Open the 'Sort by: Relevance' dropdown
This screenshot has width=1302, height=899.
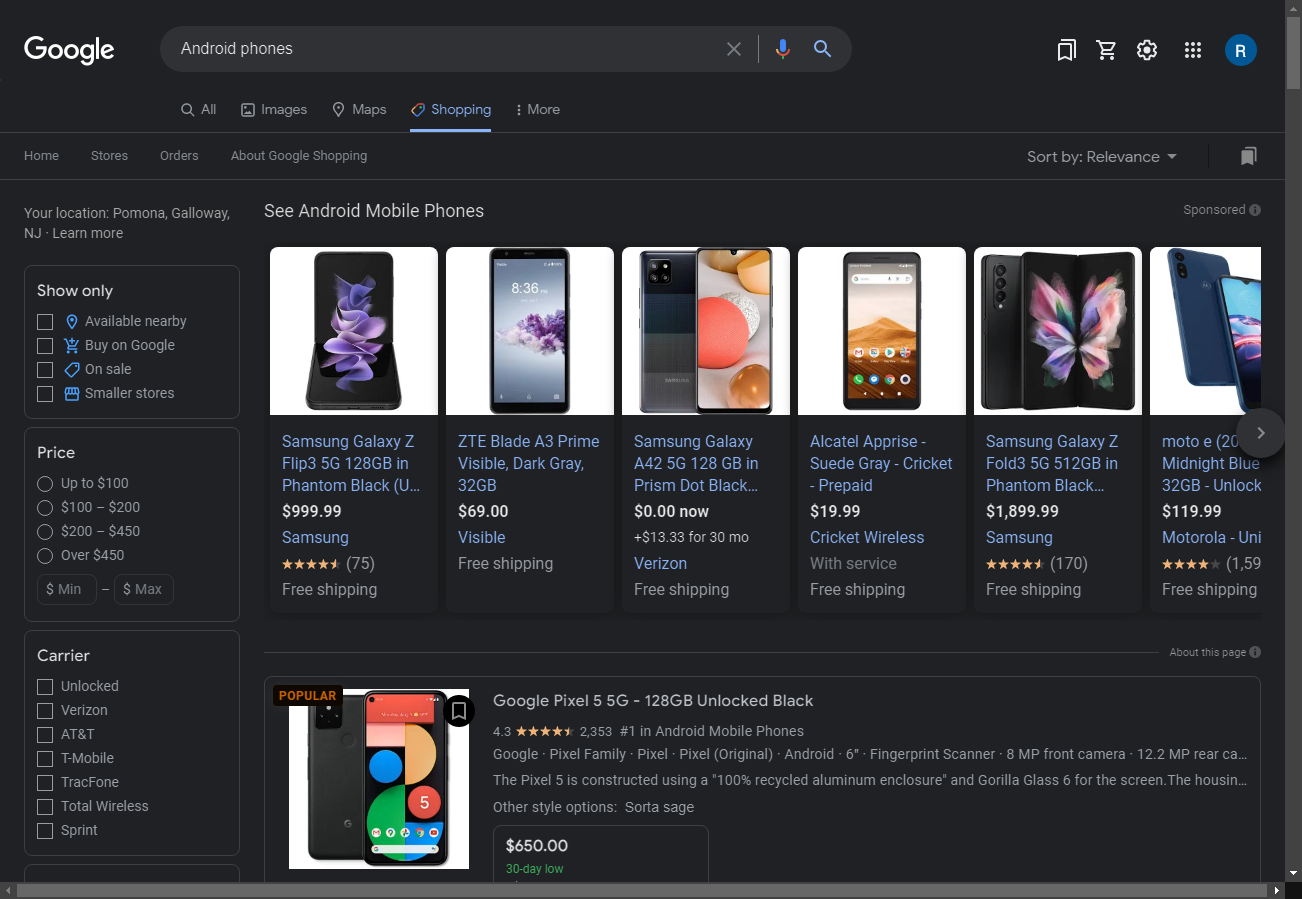[x=1101, y=156]
